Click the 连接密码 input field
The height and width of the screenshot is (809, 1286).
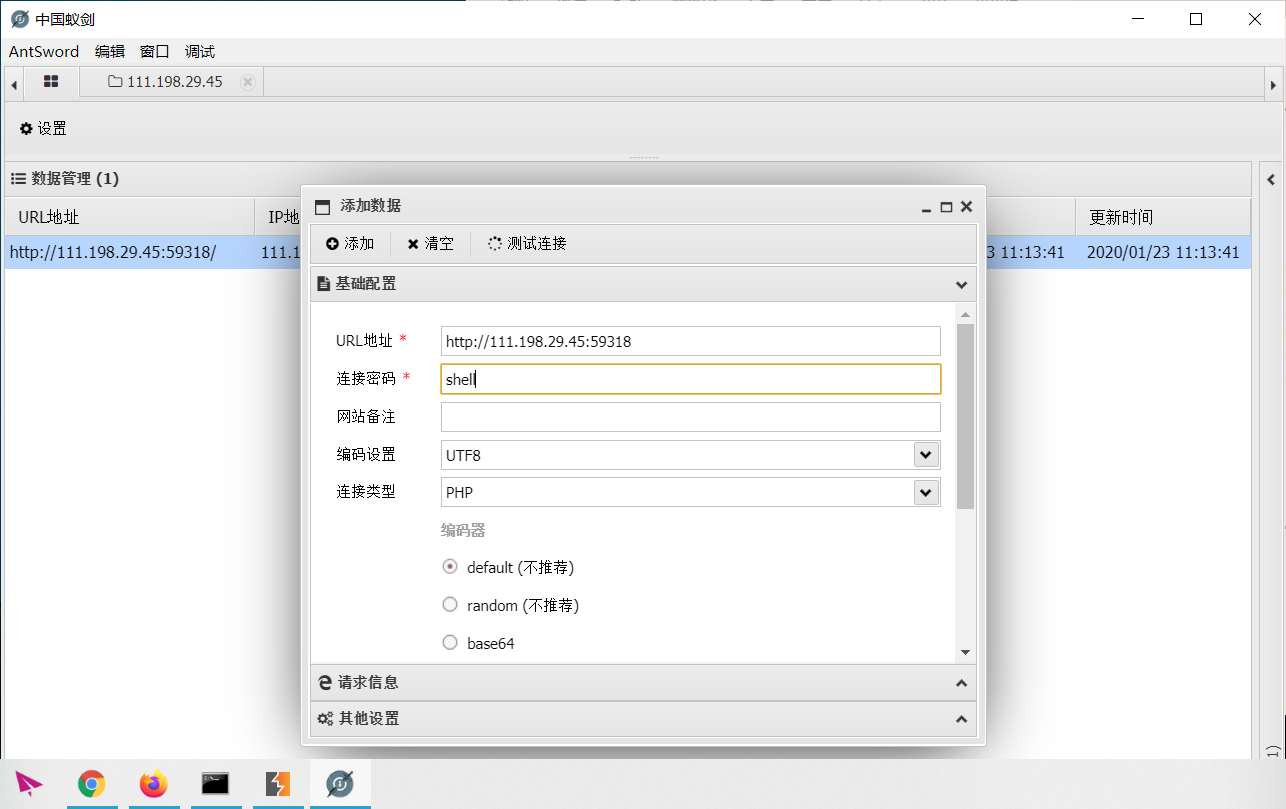coord(691,379)
